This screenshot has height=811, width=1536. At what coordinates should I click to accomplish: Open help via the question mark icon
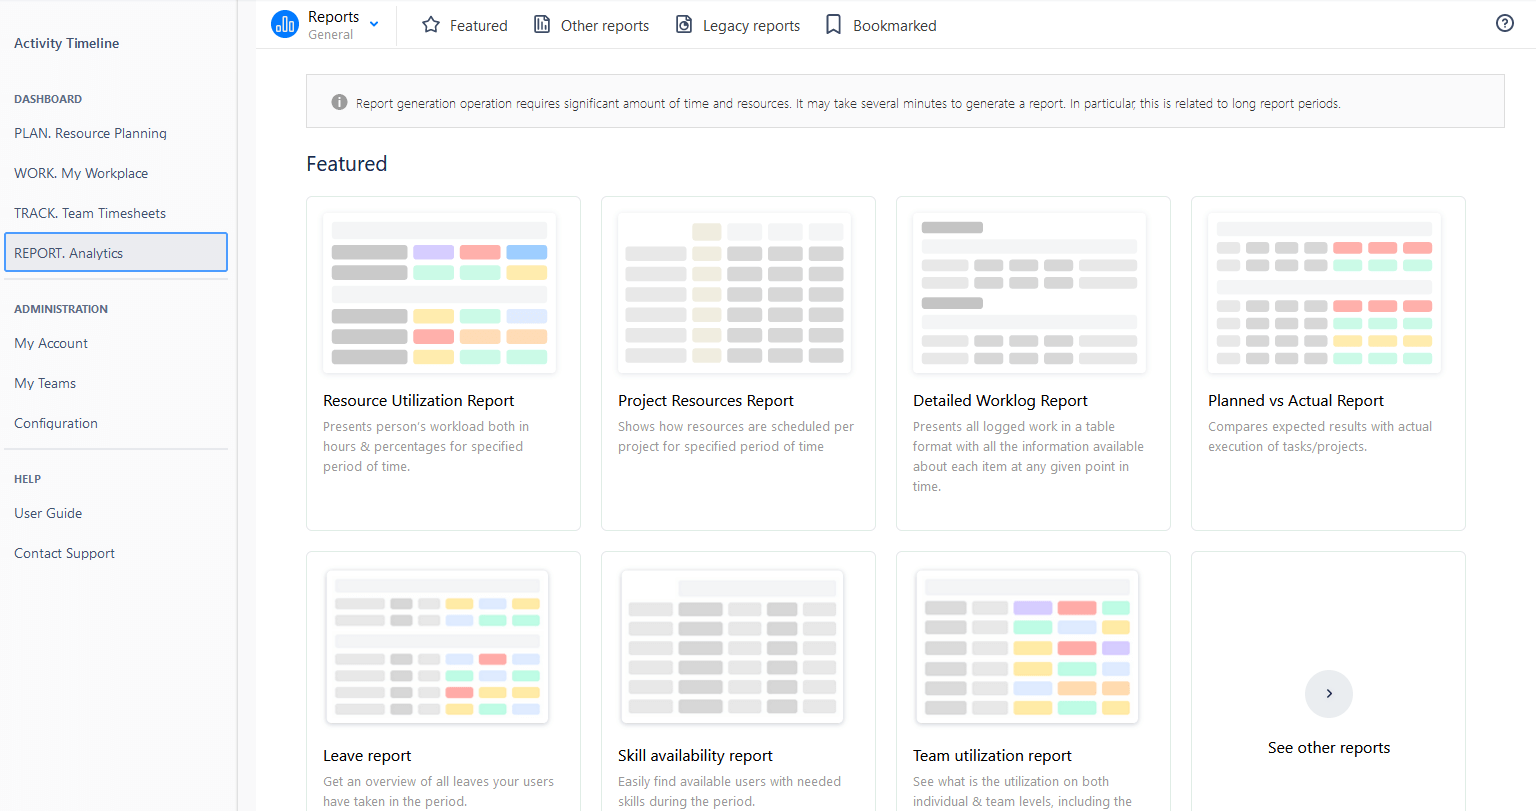[1505, 23]
